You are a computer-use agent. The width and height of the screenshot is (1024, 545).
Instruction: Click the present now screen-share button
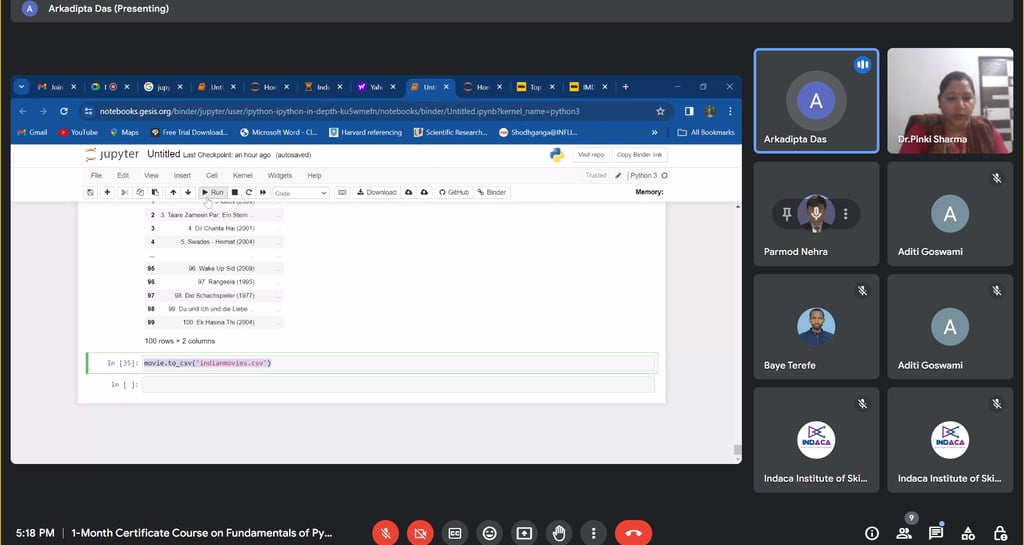(x=524, y=533)
